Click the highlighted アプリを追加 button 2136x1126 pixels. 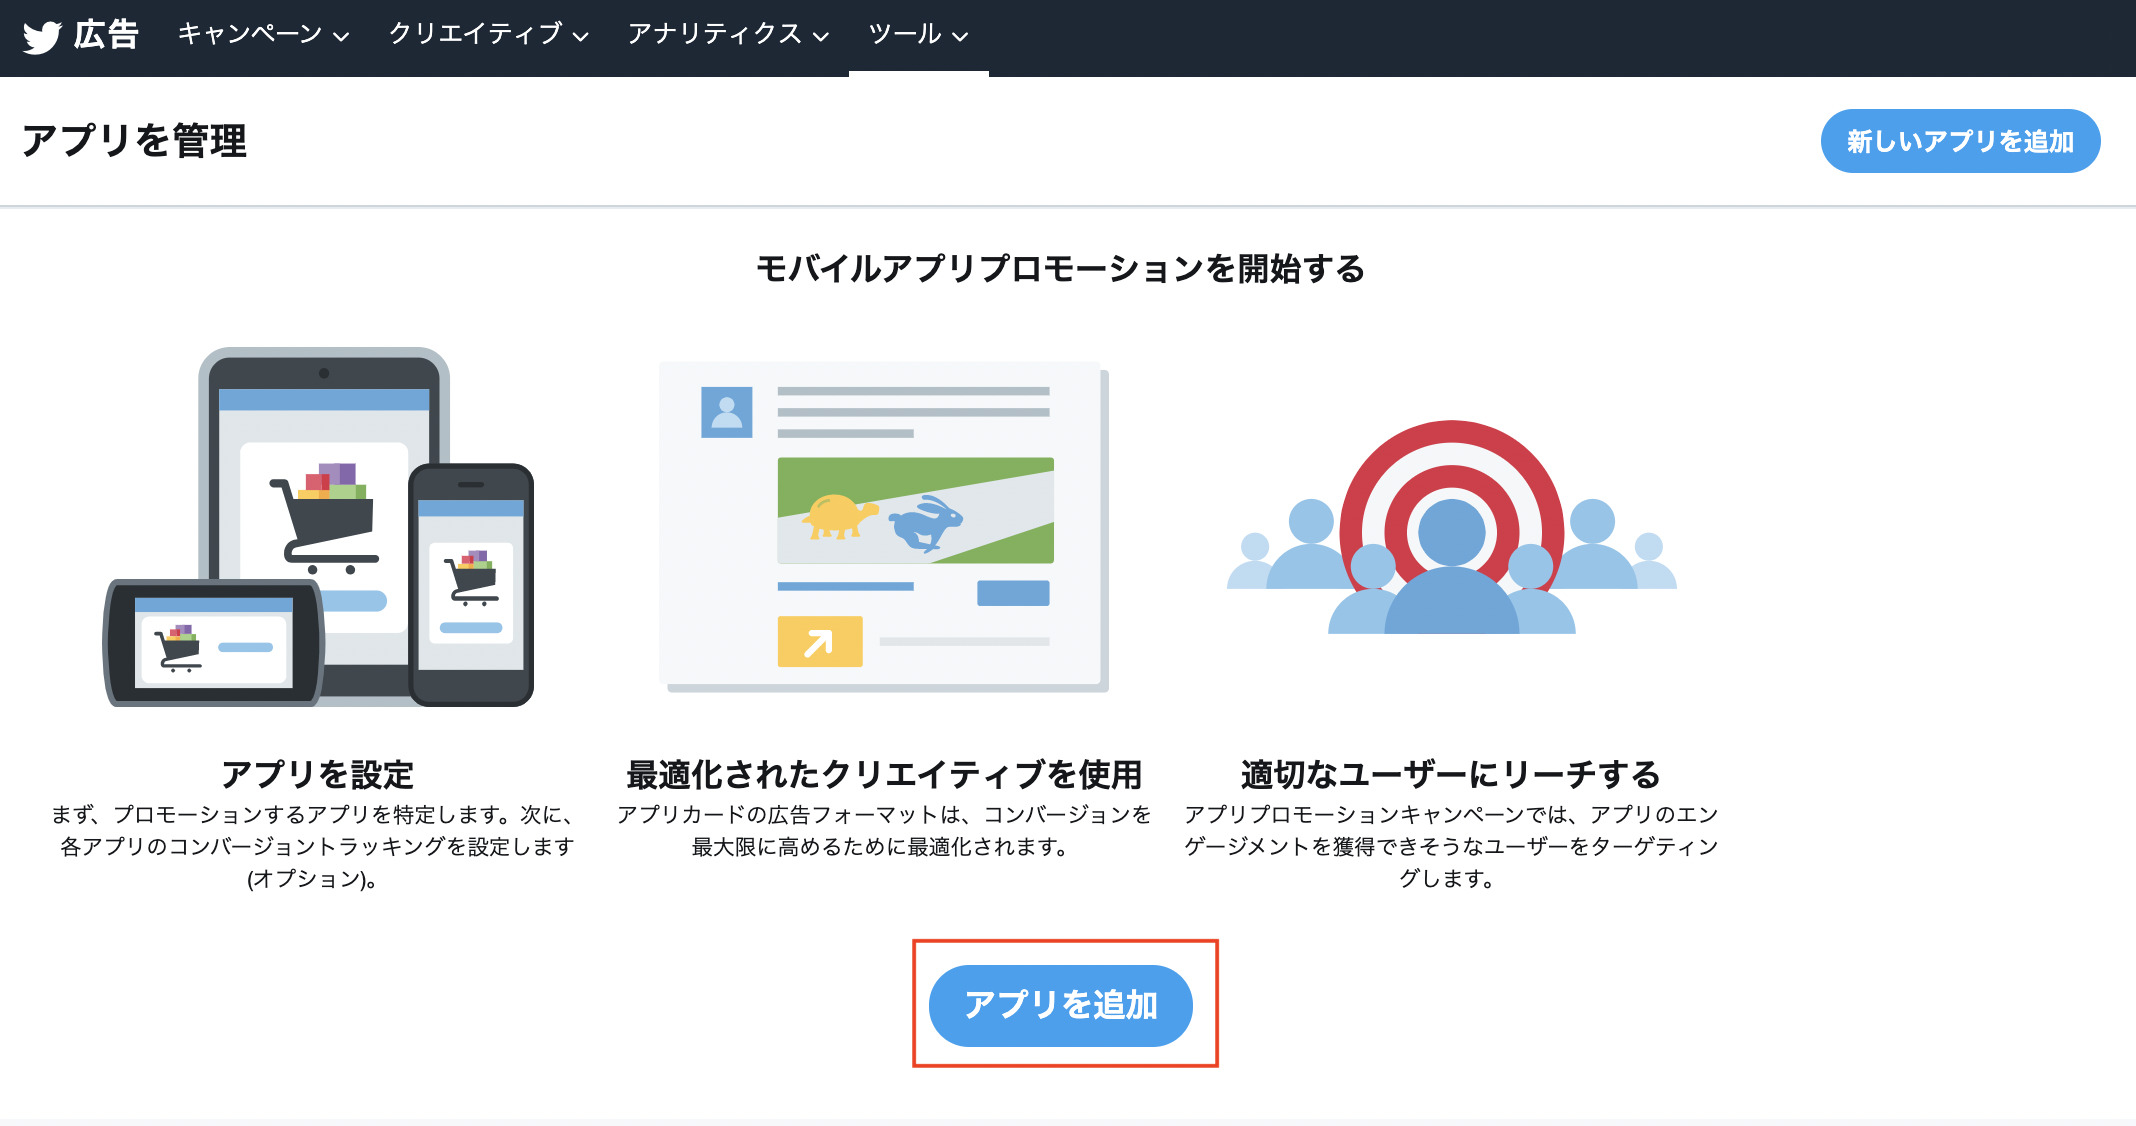1062,1006
